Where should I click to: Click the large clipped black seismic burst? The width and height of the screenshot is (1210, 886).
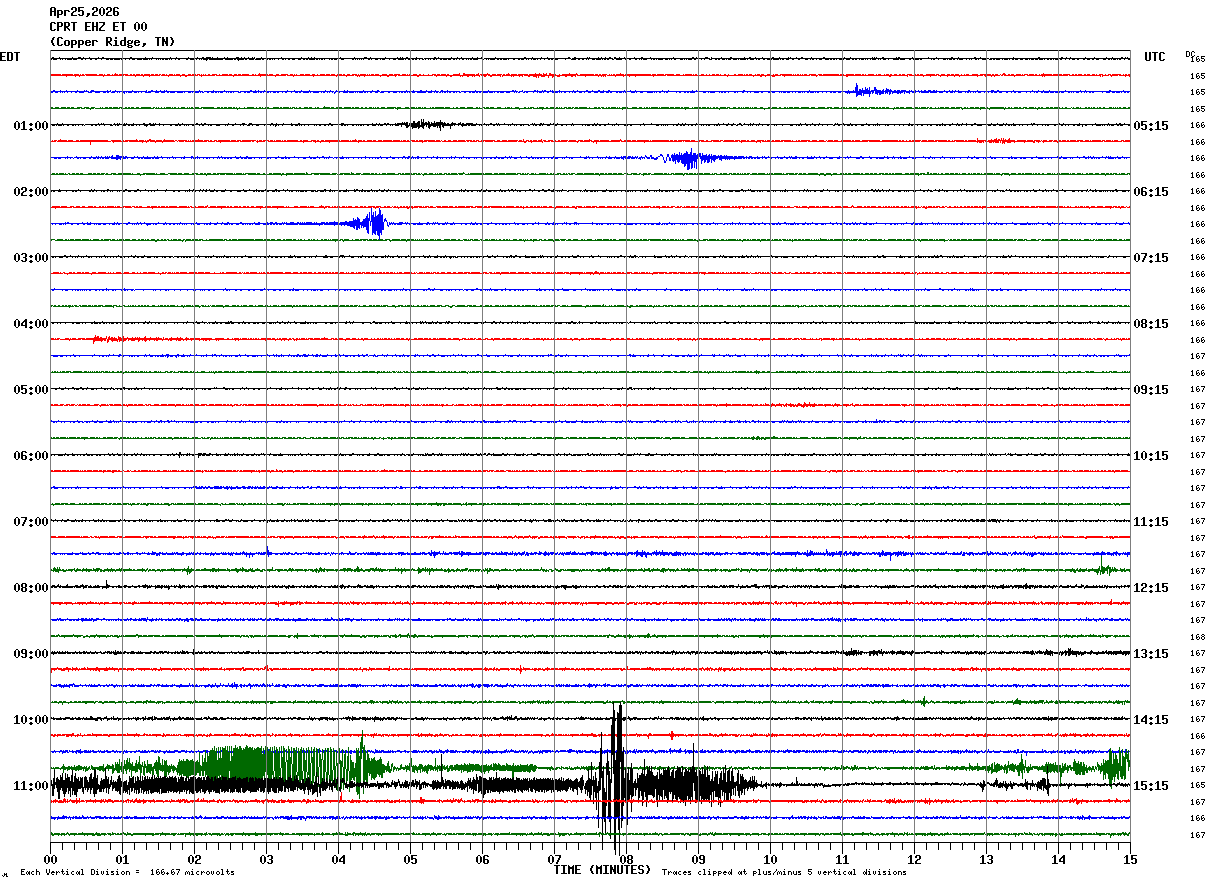click(614, 770)
